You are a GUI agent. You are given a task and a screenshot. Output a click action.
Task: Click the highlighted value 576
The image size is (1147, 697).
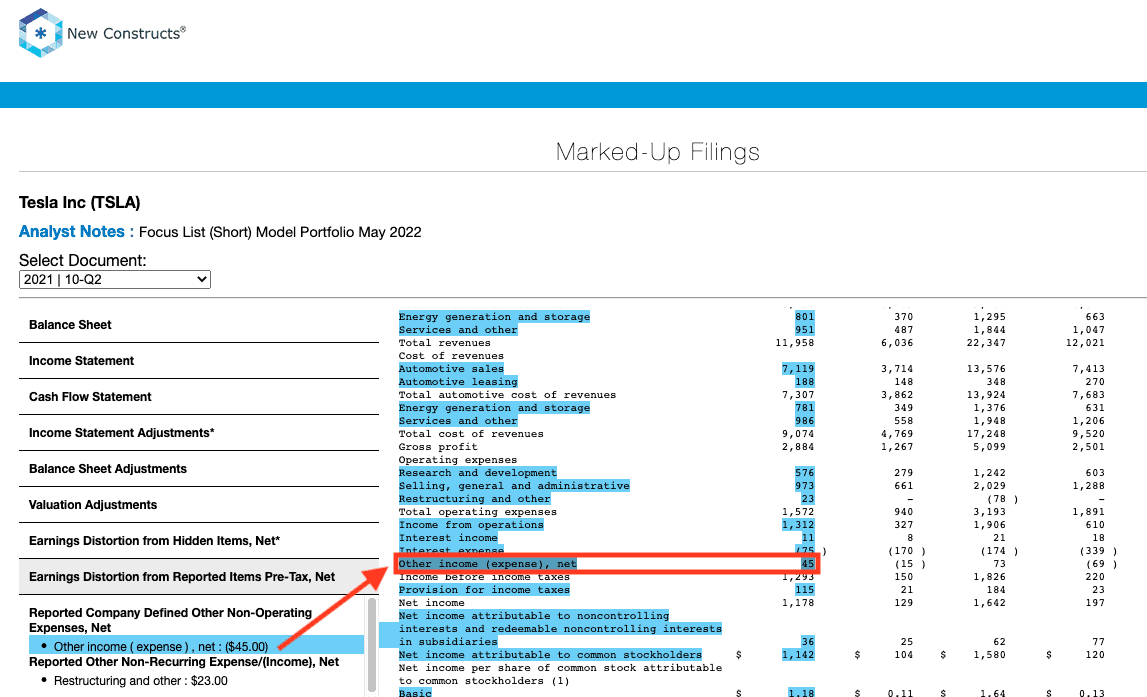click(x=804, y=473)
